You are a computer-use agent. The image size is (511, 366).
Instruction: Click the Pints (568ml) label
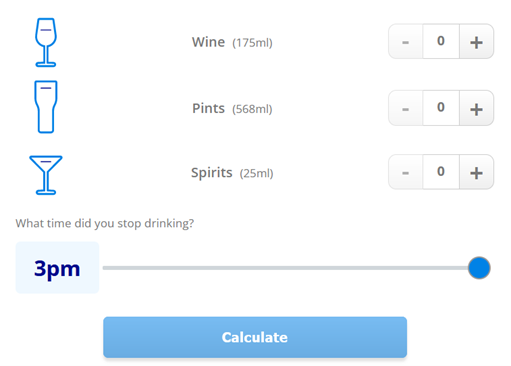pyautogui.click(x=232, y=109)
